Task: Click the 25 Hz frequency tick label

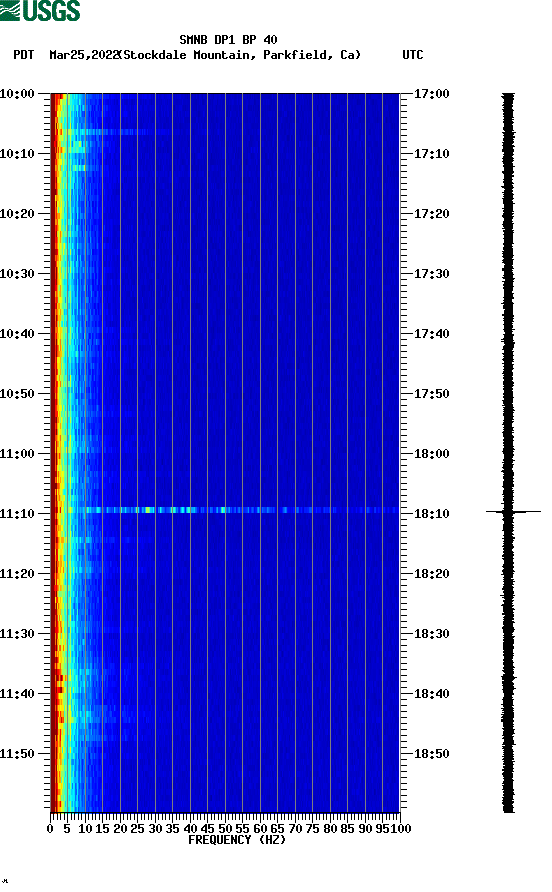Action: [137, 829]
